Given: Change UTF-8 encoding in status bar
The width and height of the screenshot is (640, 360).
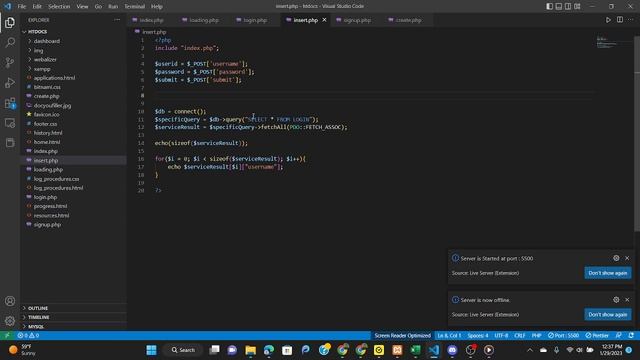Looking at the screenshot, I should 501,336.
